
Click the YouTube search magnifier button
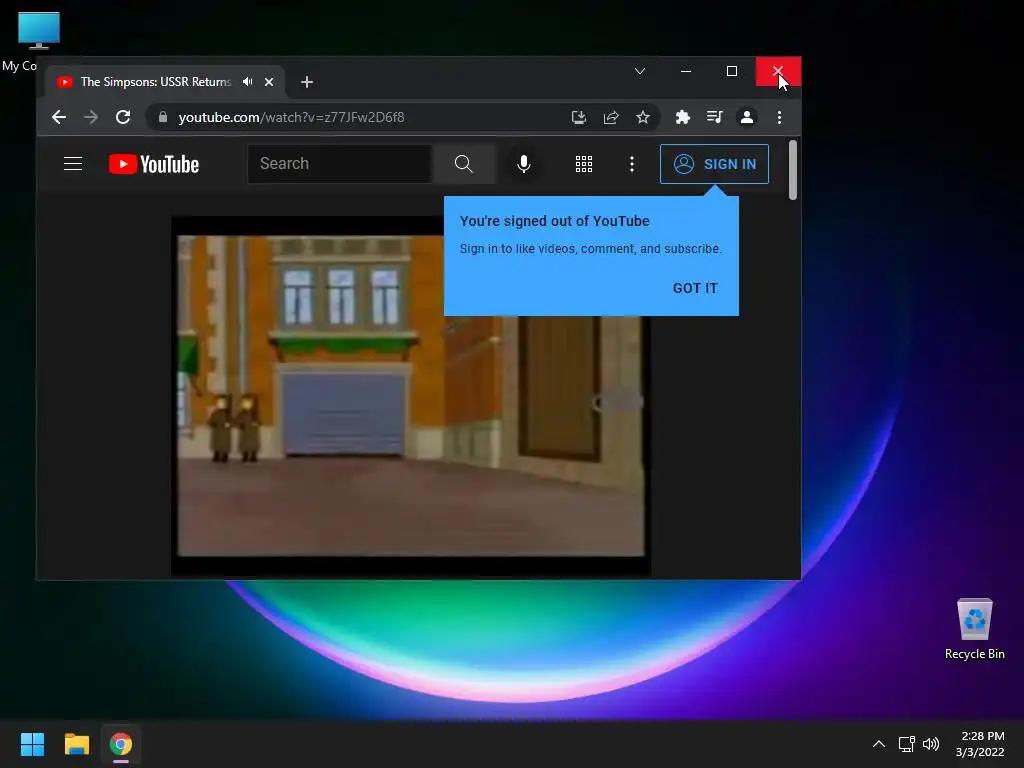(x=464, y=164)
